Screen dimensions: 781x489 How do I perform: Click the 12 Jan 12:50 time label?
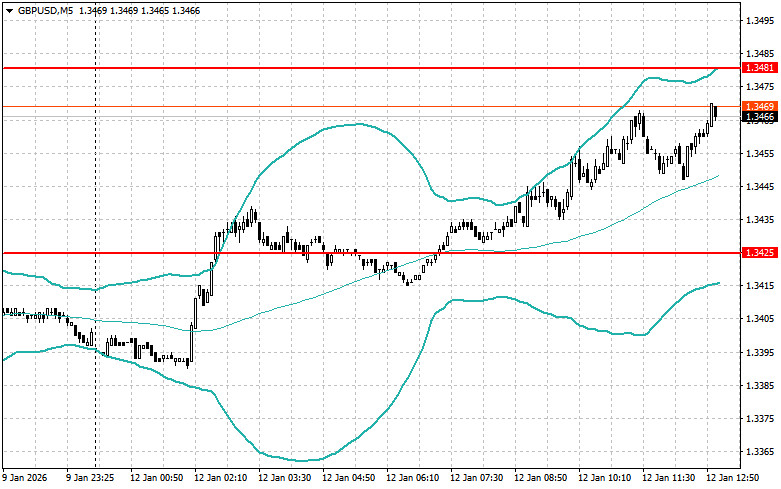pyautogui.click(x=732, y=478)
